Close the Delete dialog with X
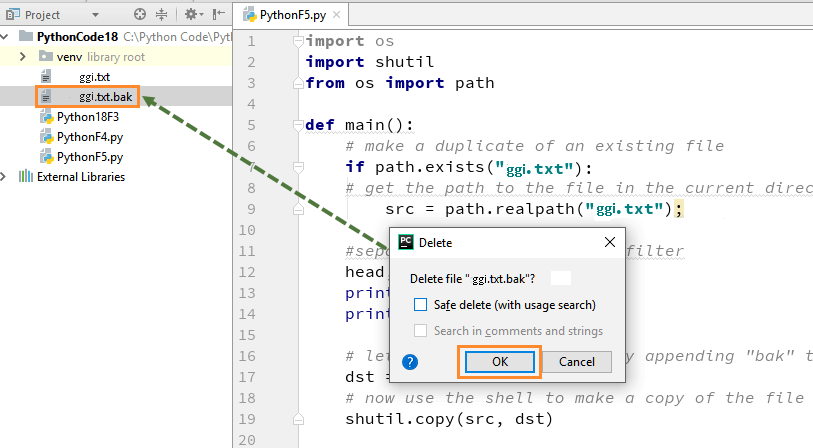The image size is (813, 448). click(x=609, y=242)
